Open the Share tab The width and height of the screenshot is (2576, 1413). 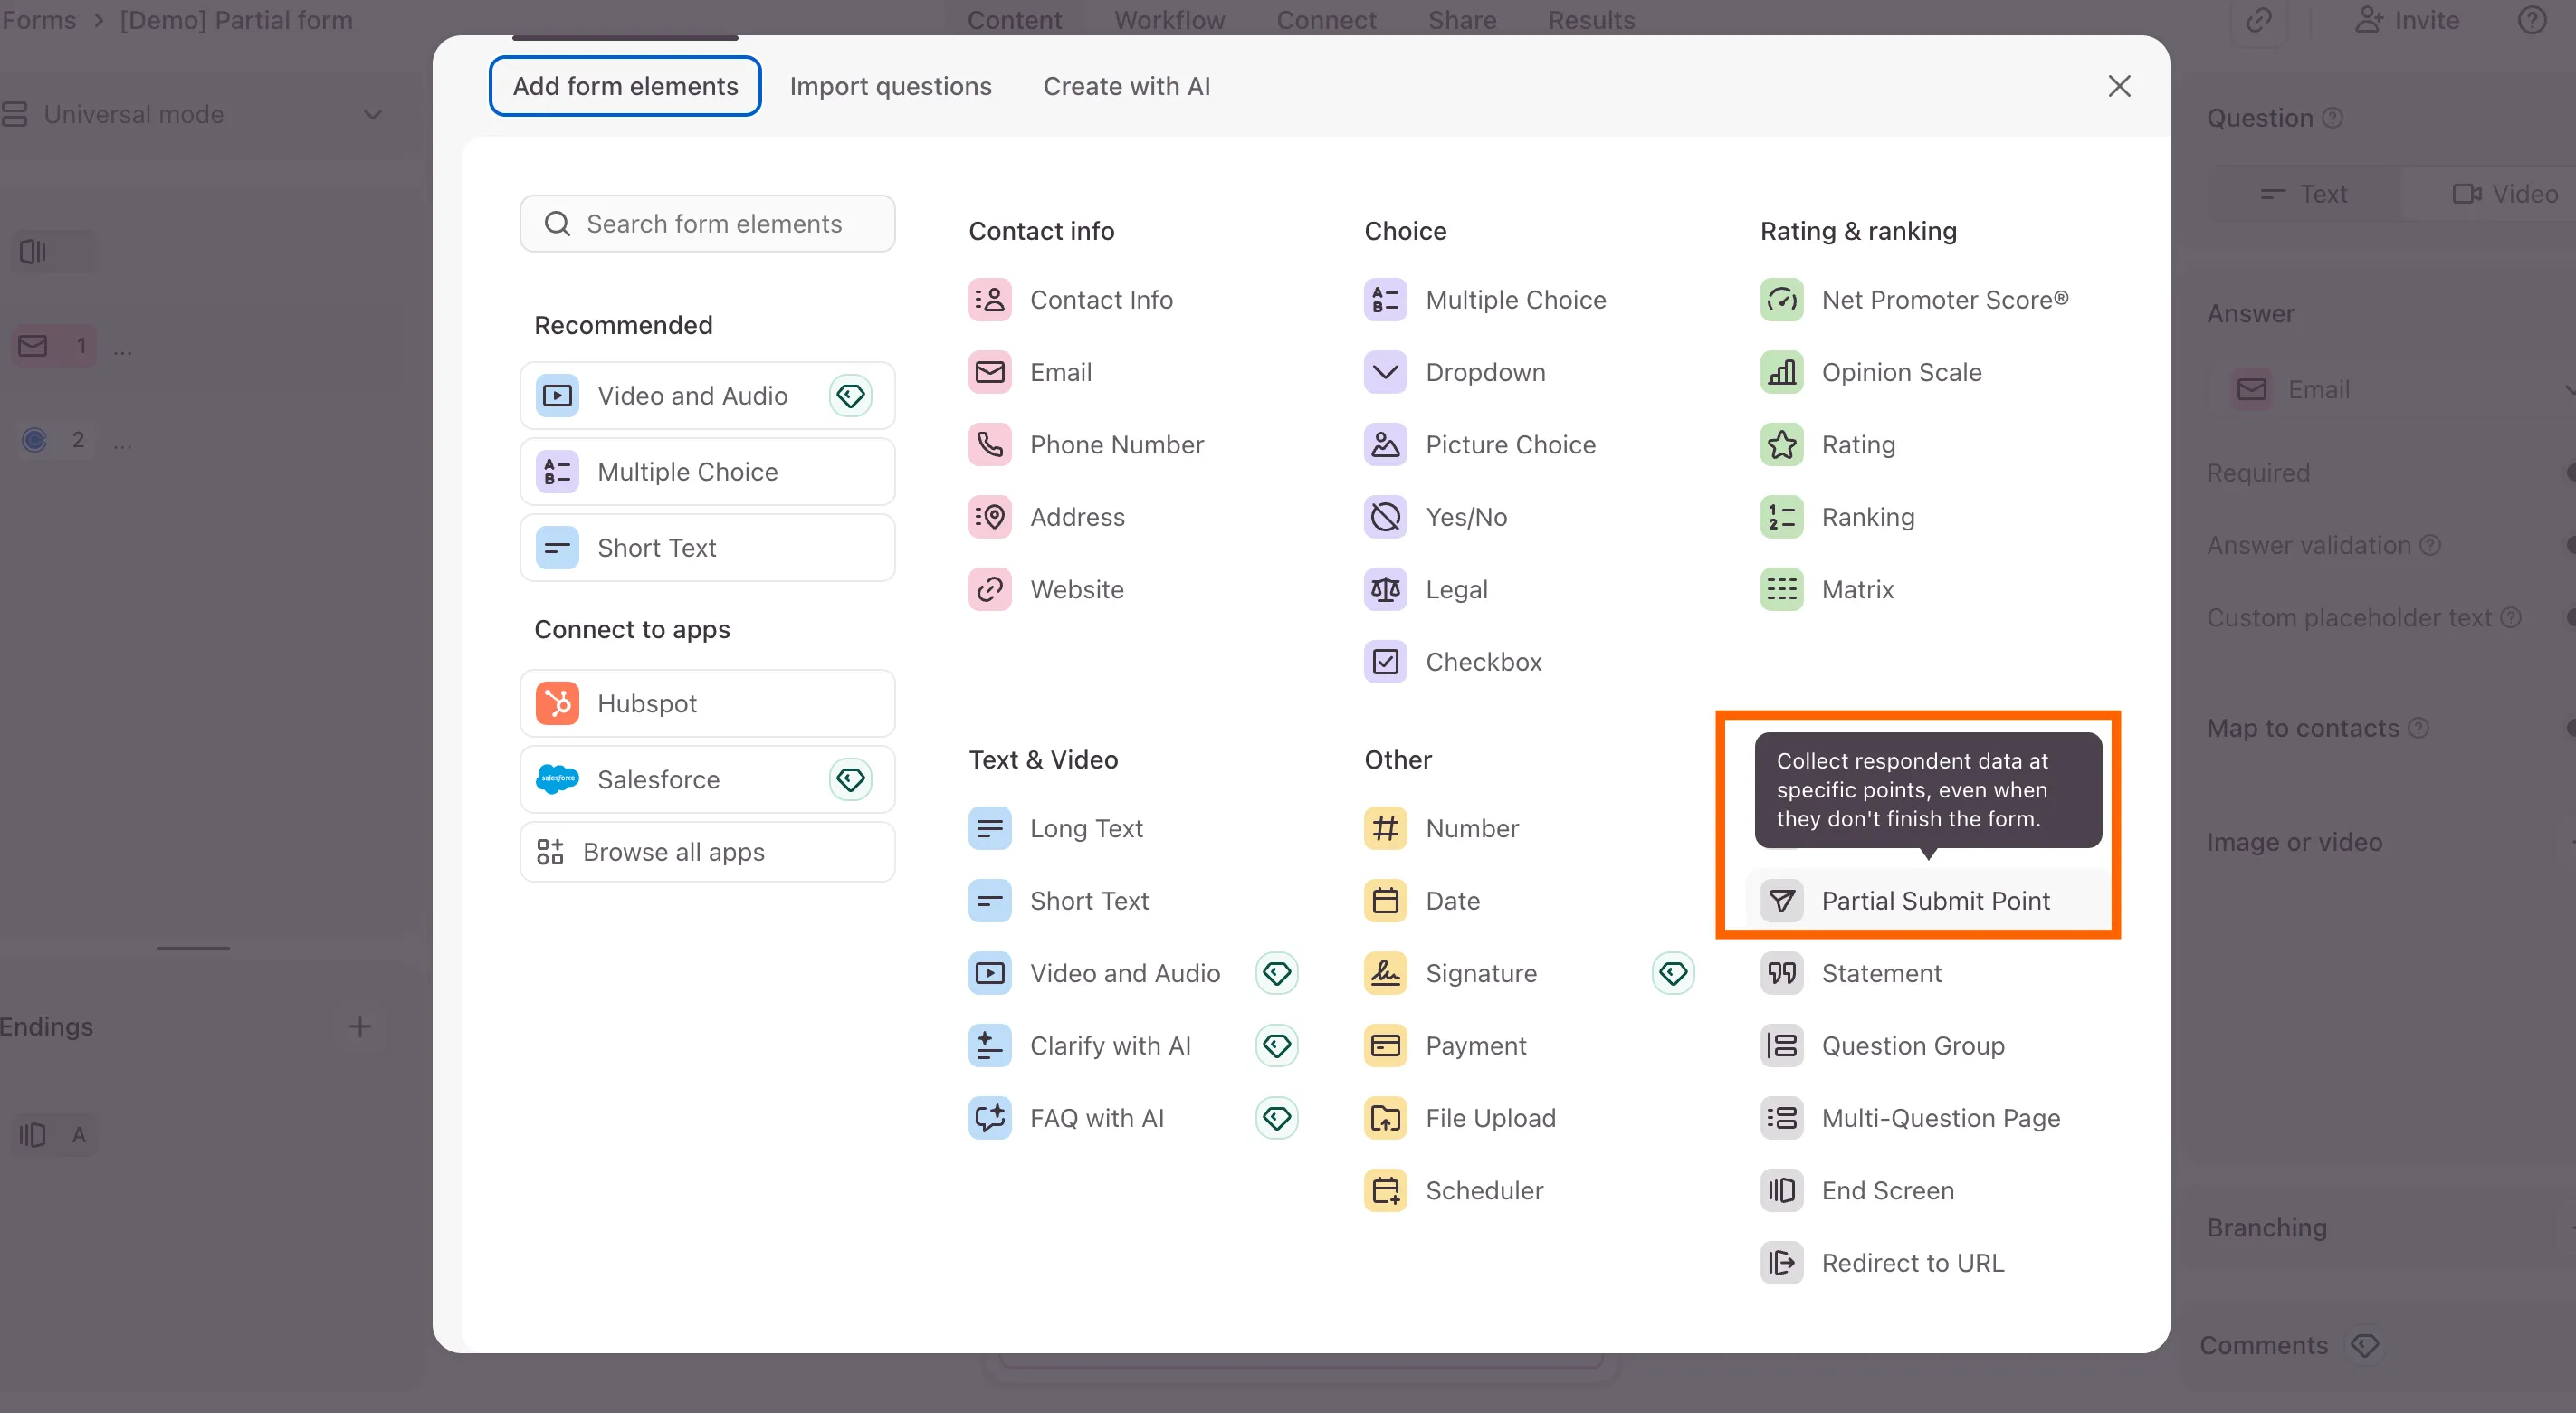(1462, 19)
